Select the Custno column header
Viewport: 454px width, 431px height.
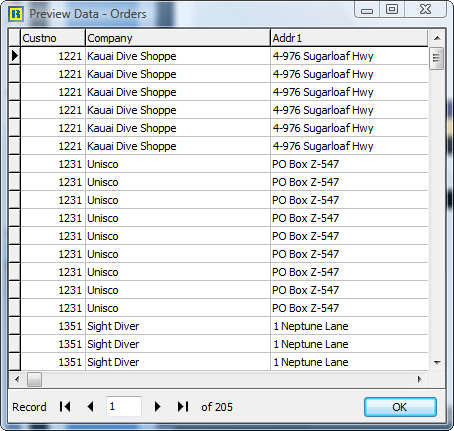tap(53, 38)
